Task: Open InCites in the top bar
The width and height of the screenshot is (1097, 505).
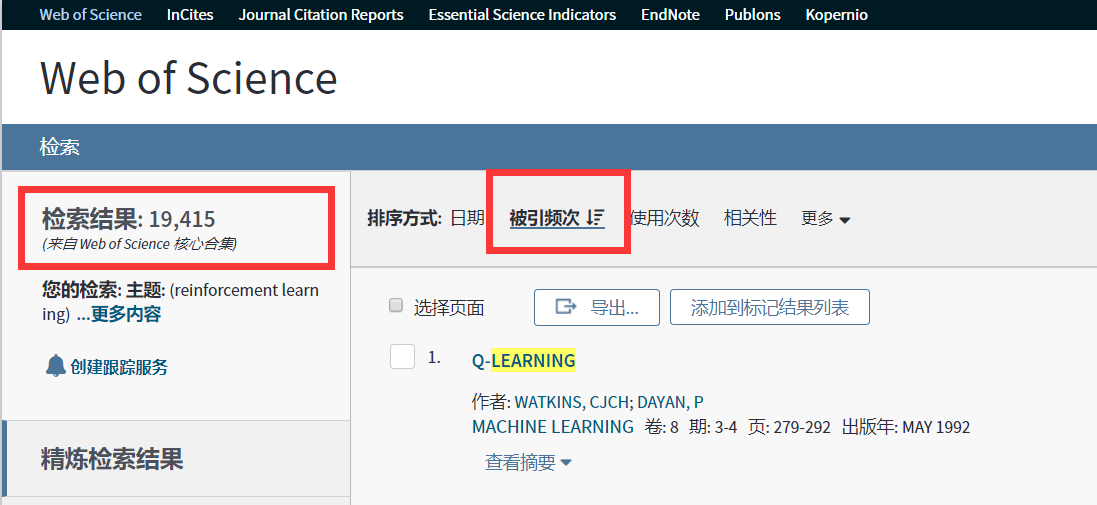Action: pyautogui.click(x=190, y=15)
